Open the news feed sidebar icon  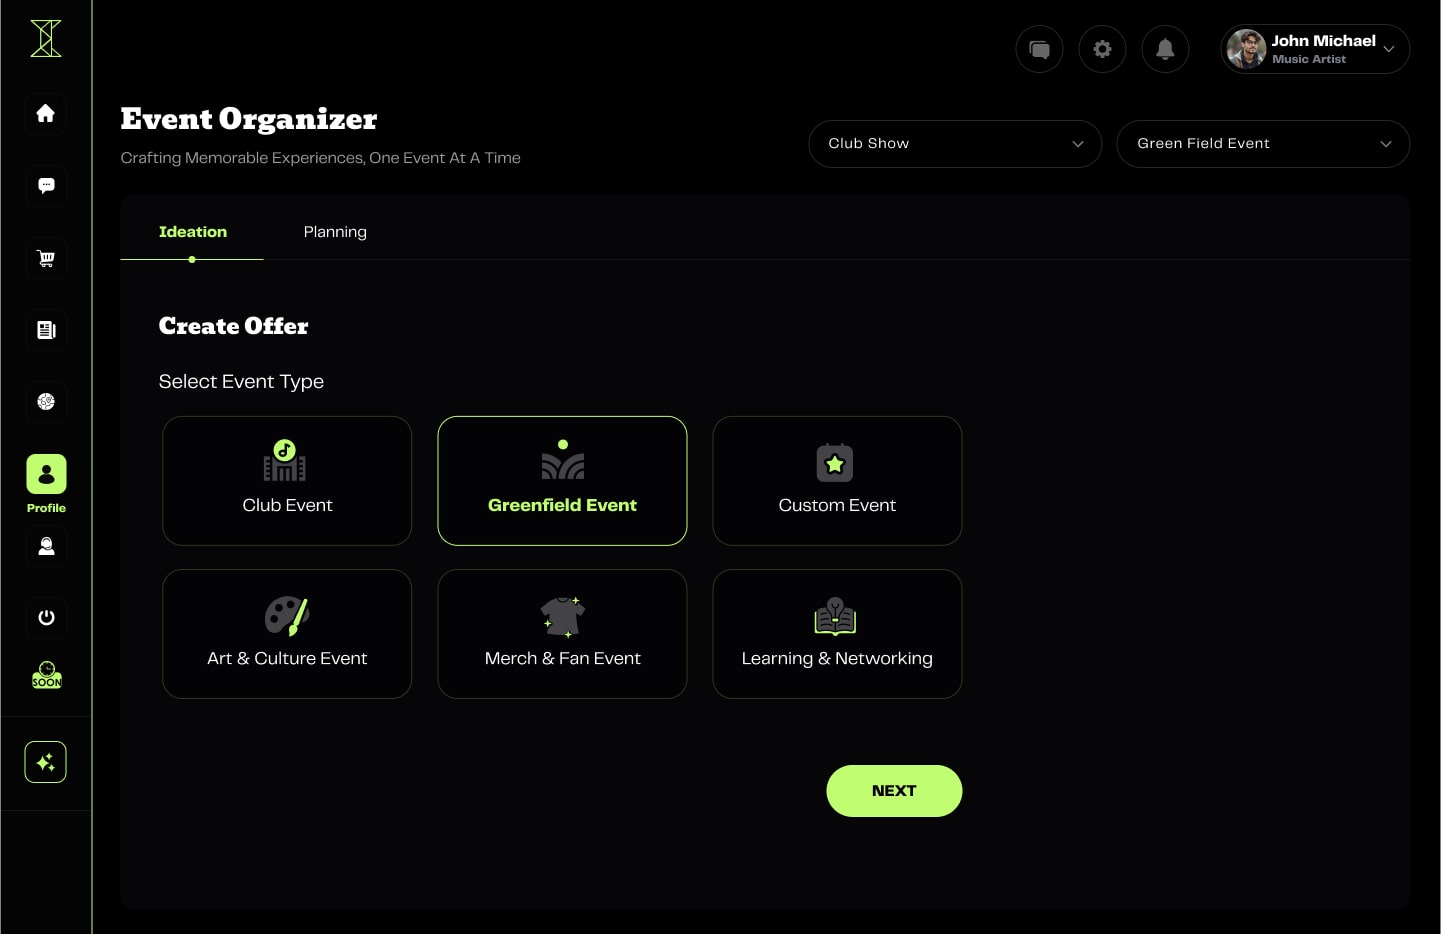[x=46, y=330]
